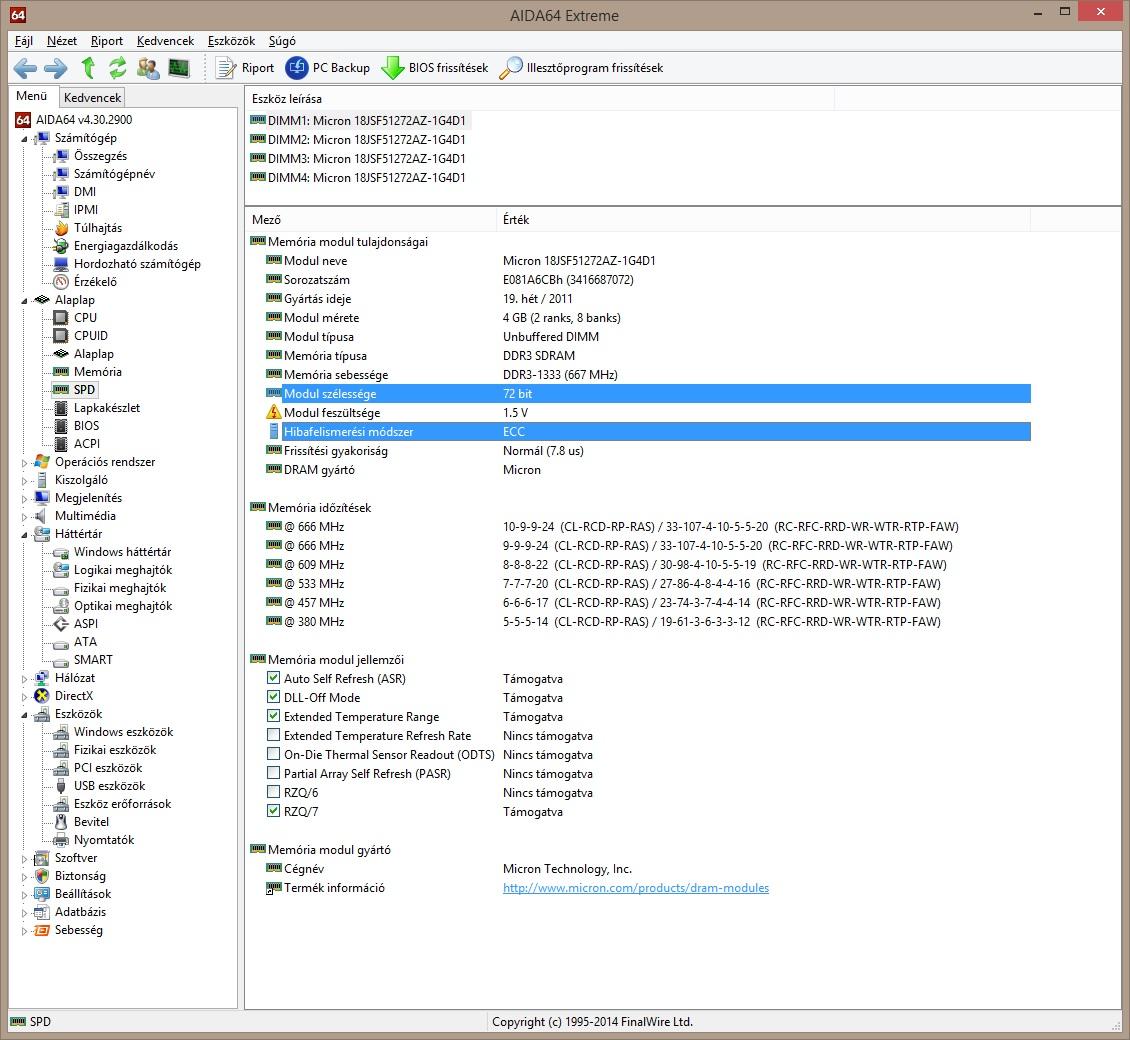Open the Nézet menu
1130x1040 pixels.
(x=62, y=41)
